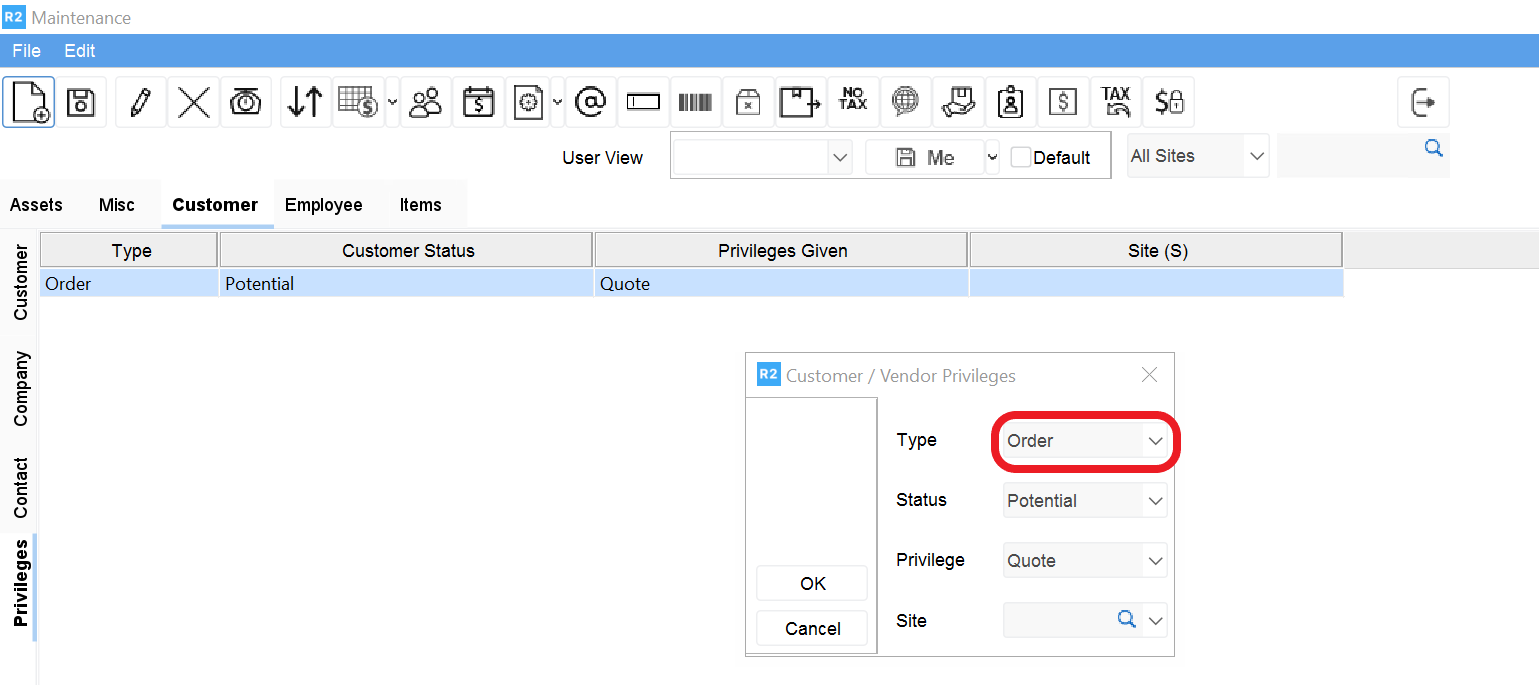The image size is (1539, 685).
Task: Click the X delete toolbar icon
Action: tap(193, 102)
